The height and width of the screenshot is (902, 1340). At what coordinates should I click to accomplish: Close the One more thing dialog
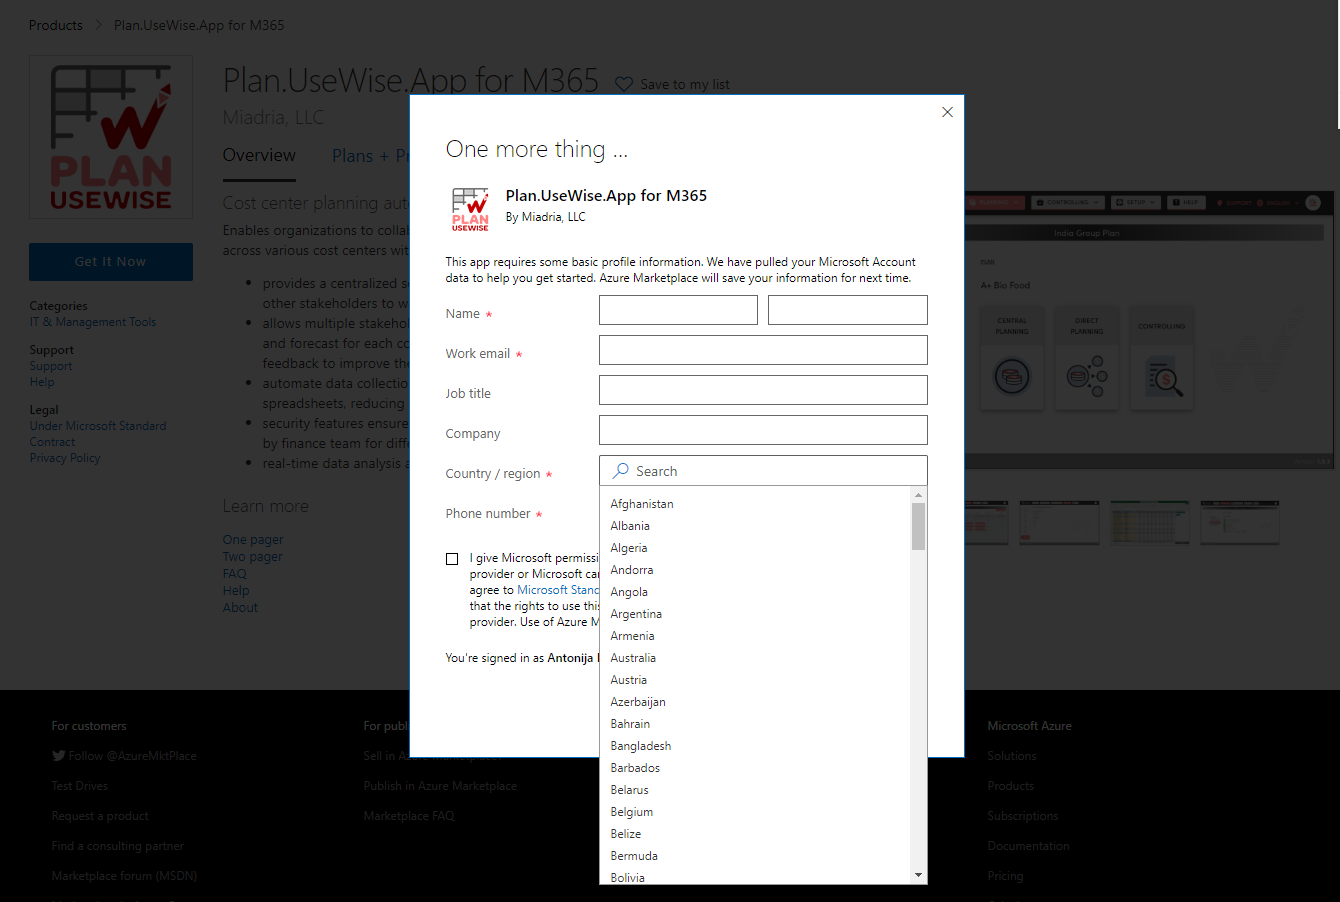point(947,112)
